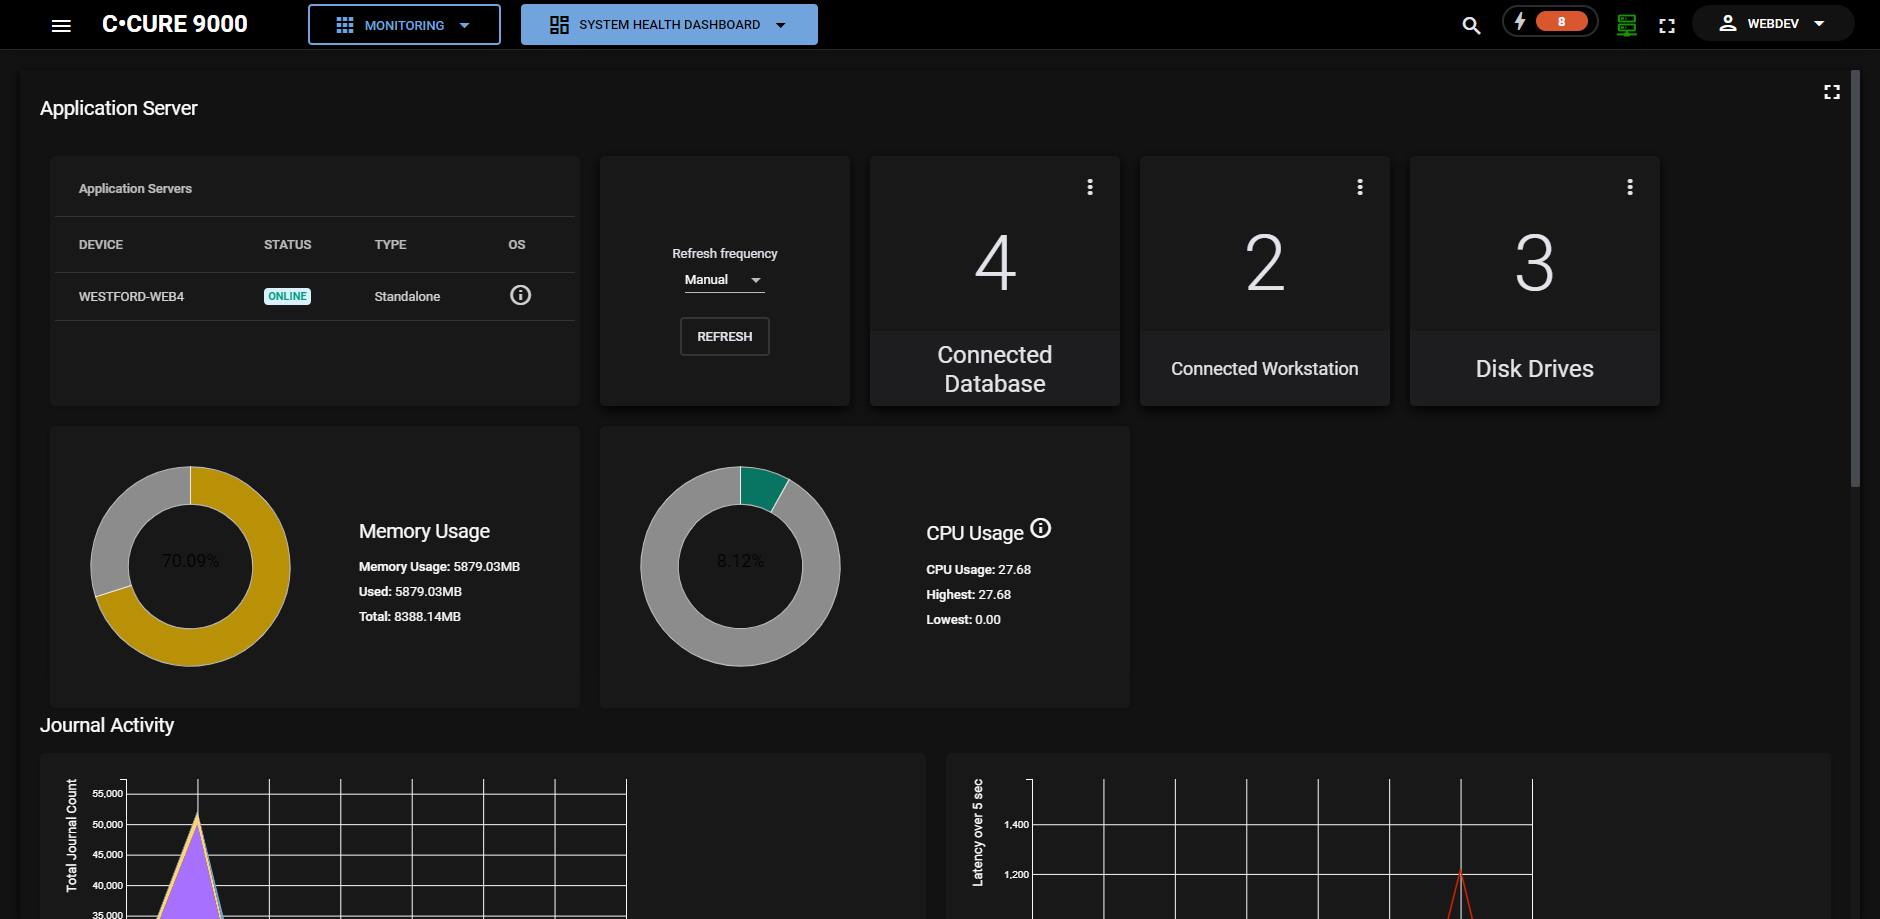The width and height of the screenshot is (1880, 919).
Task: Expand the Application Server panel
Action: pos(1831,92)
